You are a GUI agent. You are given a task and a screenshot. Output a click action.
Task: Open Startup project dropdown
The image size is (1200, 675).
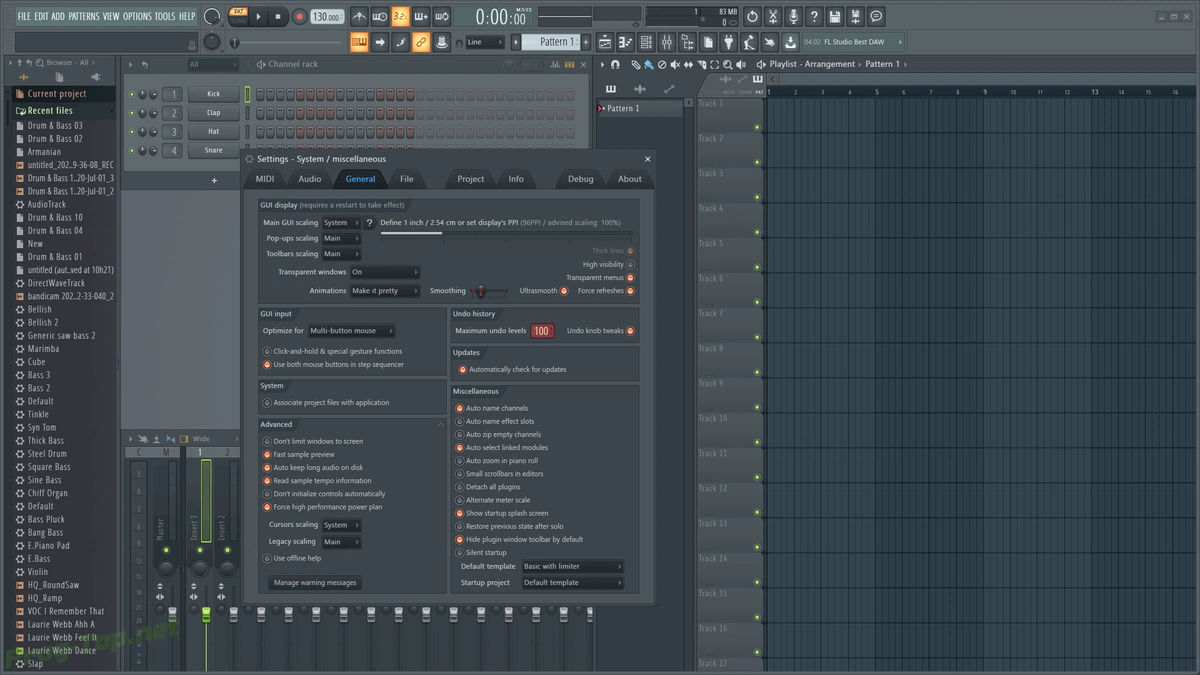click(x=572, y=582)
